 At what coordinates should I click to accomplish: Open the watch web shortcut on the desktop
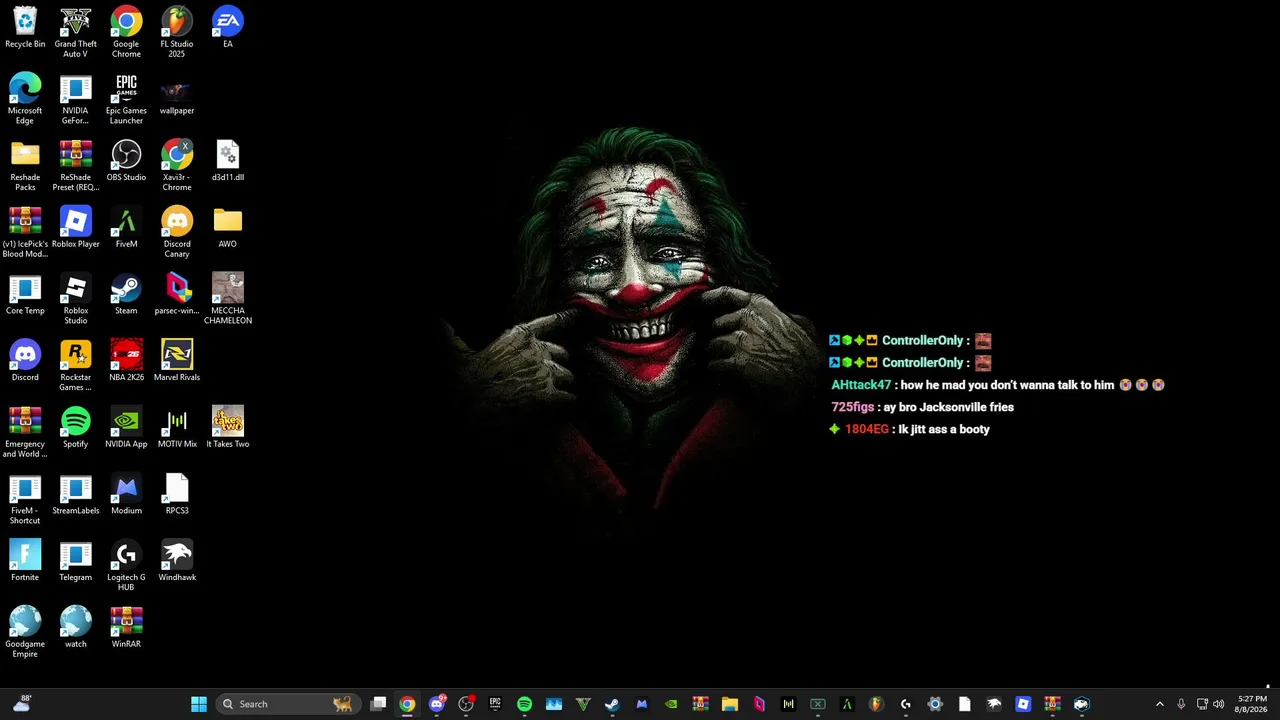click(x=76, y=629)
